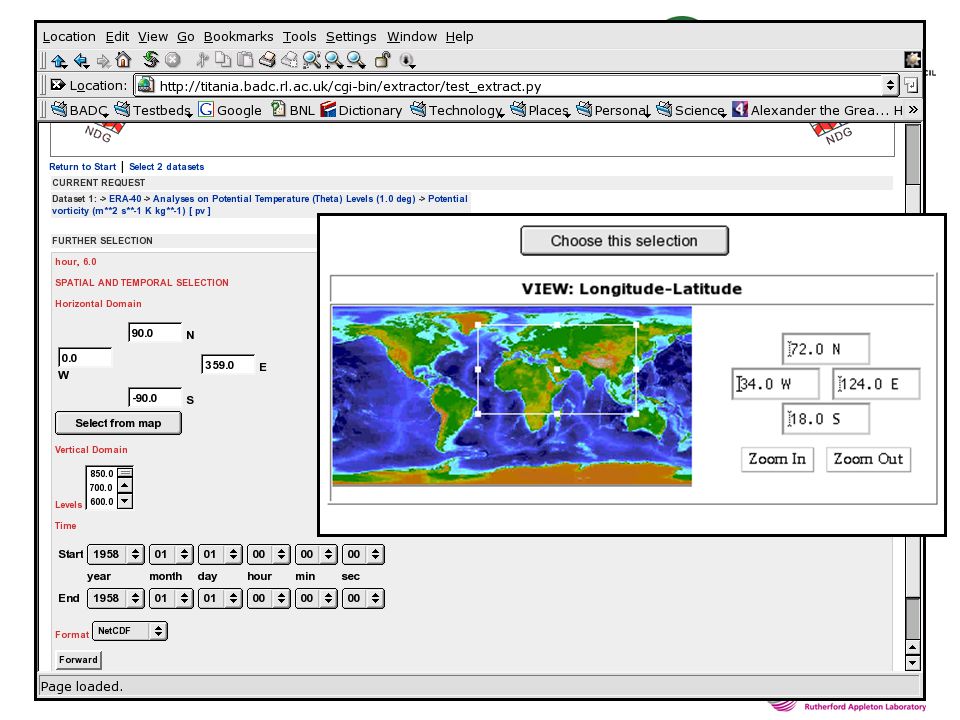Click the page scrollbar up arrow
Image resolution: width=960 pixels, height=720 pixels.
click(x=913, y=647)
